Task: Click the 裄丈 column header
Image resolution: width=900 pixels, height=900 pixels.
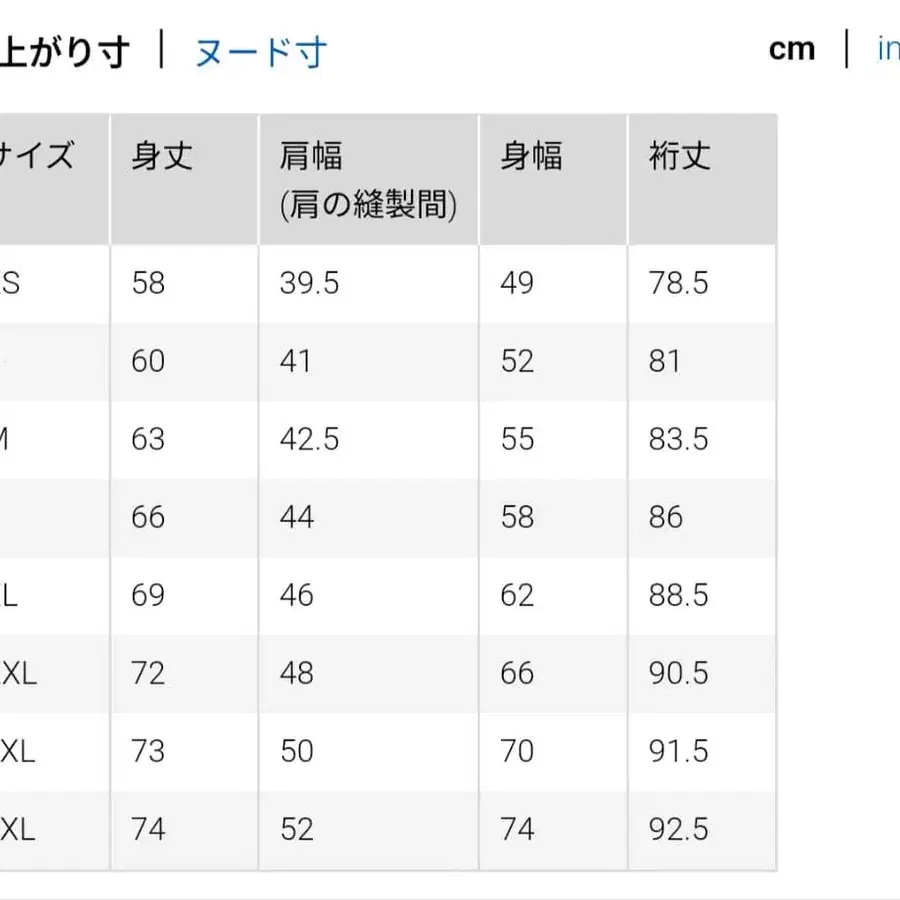Action: [675, 156]
